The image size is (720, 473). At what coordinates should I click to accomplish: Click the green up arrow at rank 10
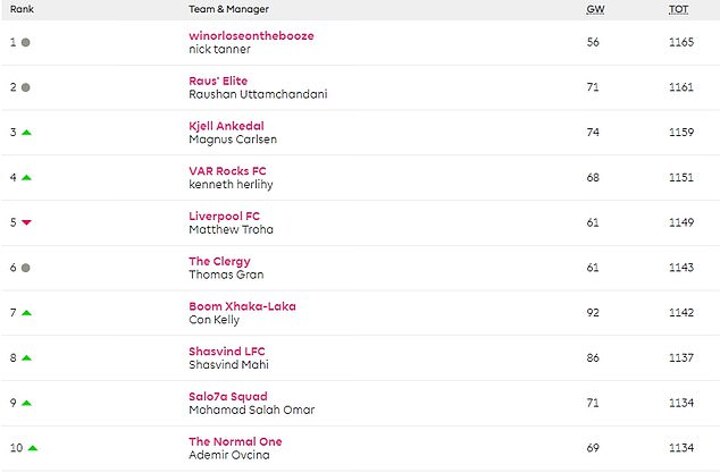[x=33, y=448]
